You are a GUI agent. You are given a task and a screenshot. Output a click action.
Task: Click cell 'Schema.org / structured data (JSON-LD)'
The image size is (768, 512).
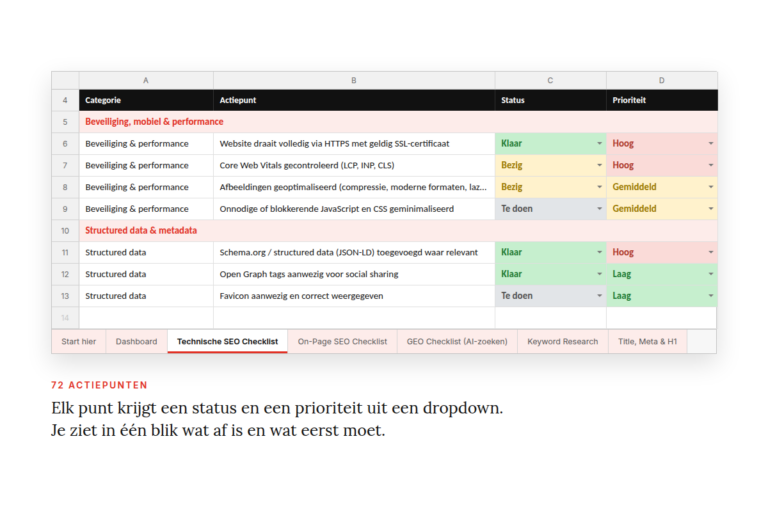pos(354,252)
